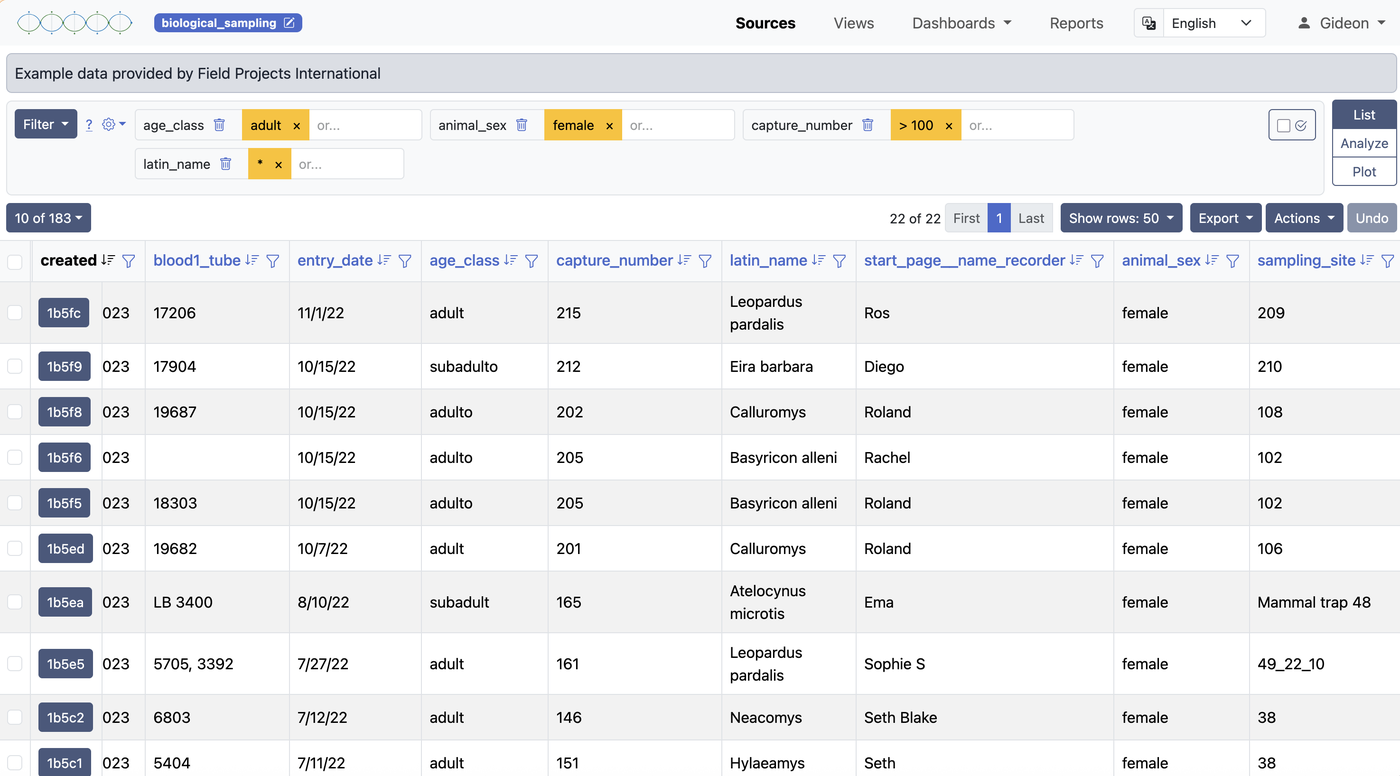
Task: Click the filter settings gear icon
Action: [x=108, y=124]
